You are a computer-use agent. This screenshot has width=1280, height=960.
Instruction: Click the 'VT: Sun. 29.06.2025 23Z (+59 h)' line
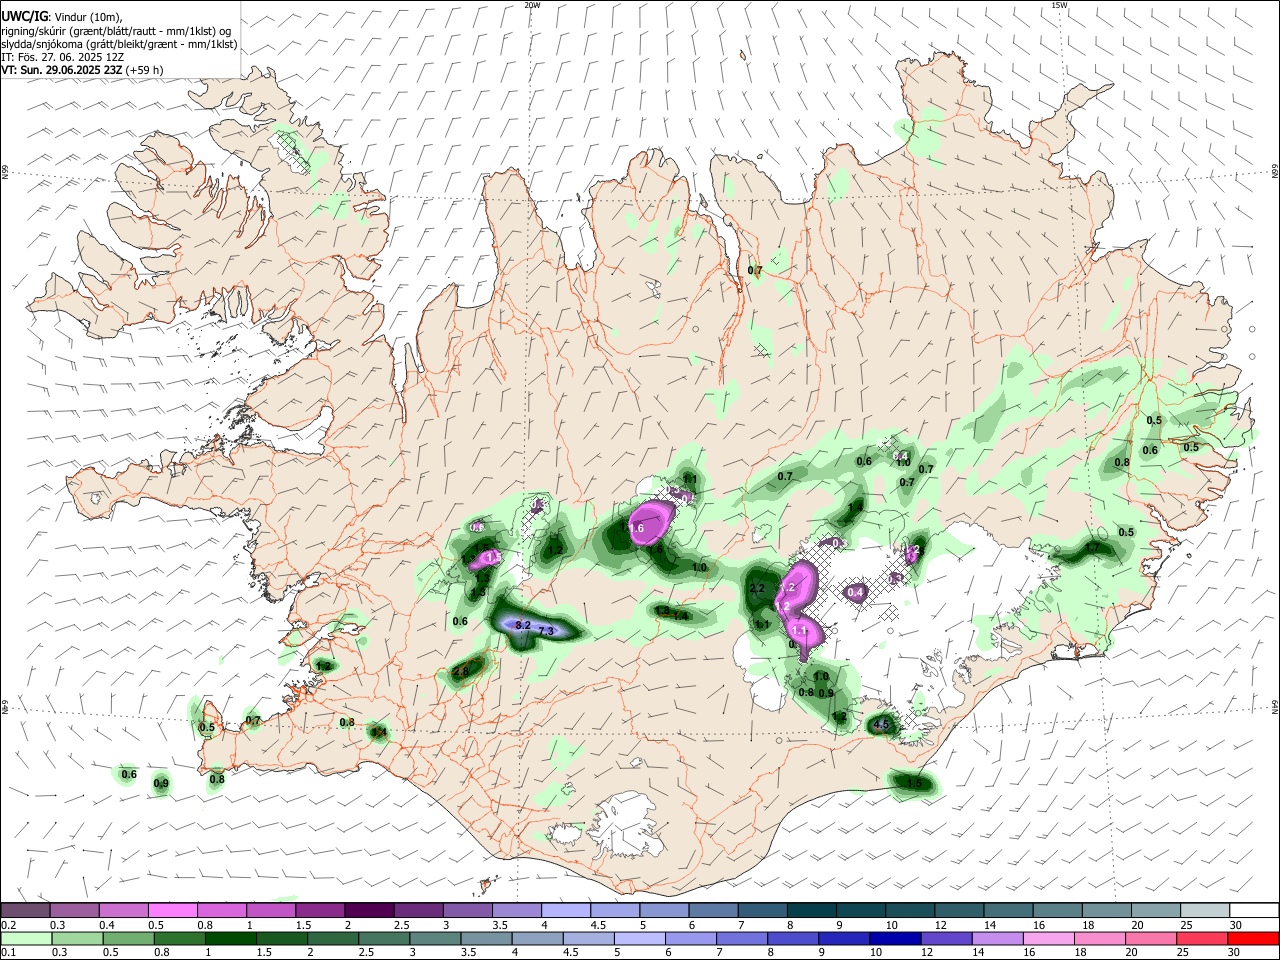pyautogui.click(x=82, y=70)
